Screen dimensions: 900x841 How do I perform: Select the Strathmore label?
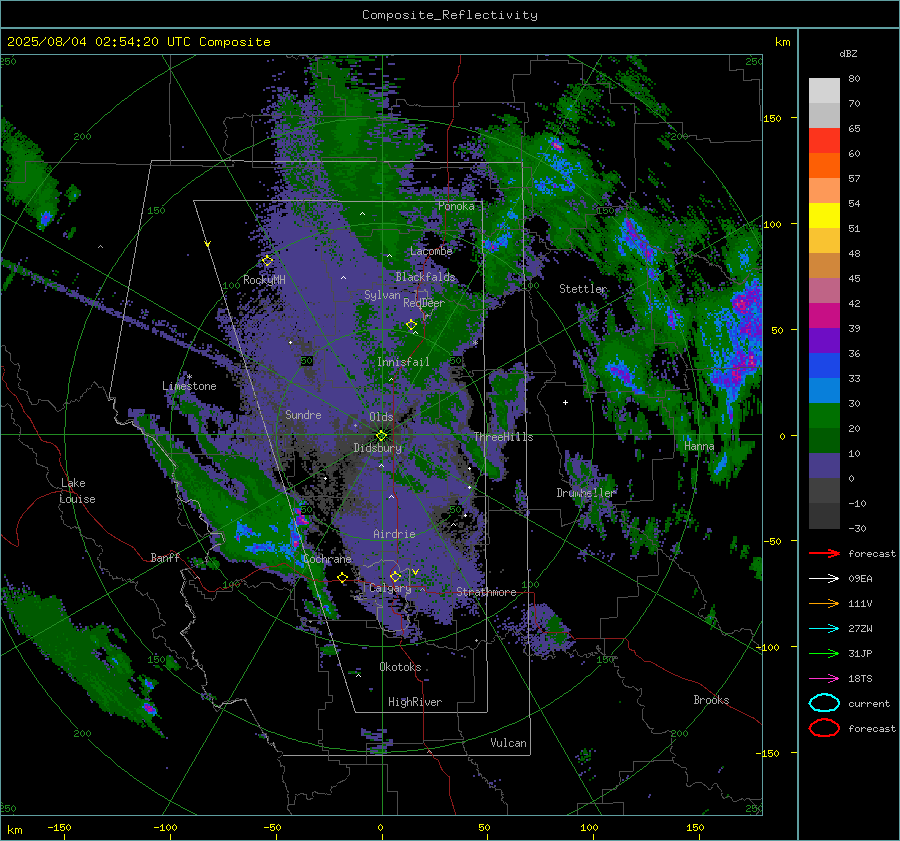[x=486, y=592]
